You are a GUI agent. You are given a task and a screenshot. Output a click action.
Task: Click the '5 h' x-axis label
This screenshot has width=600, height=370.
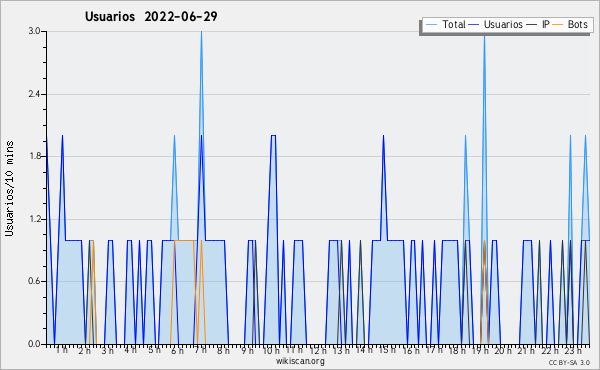pos(154,350)
